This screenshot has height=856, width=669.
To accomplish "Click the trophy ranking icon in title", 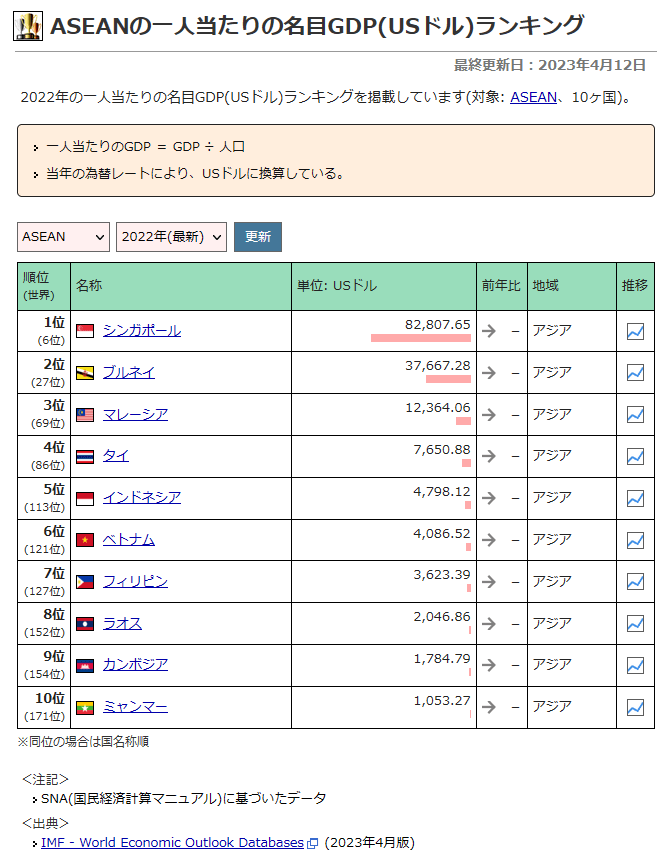I will [28, 26].
